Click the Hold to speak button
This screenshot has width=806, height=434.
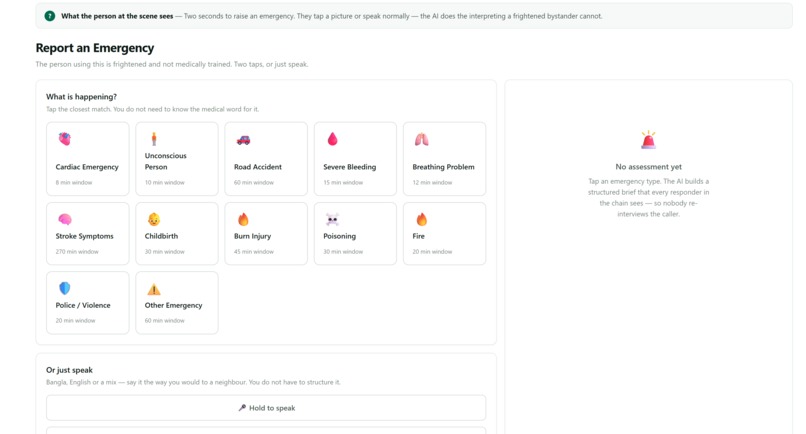(x=266, y=408)
